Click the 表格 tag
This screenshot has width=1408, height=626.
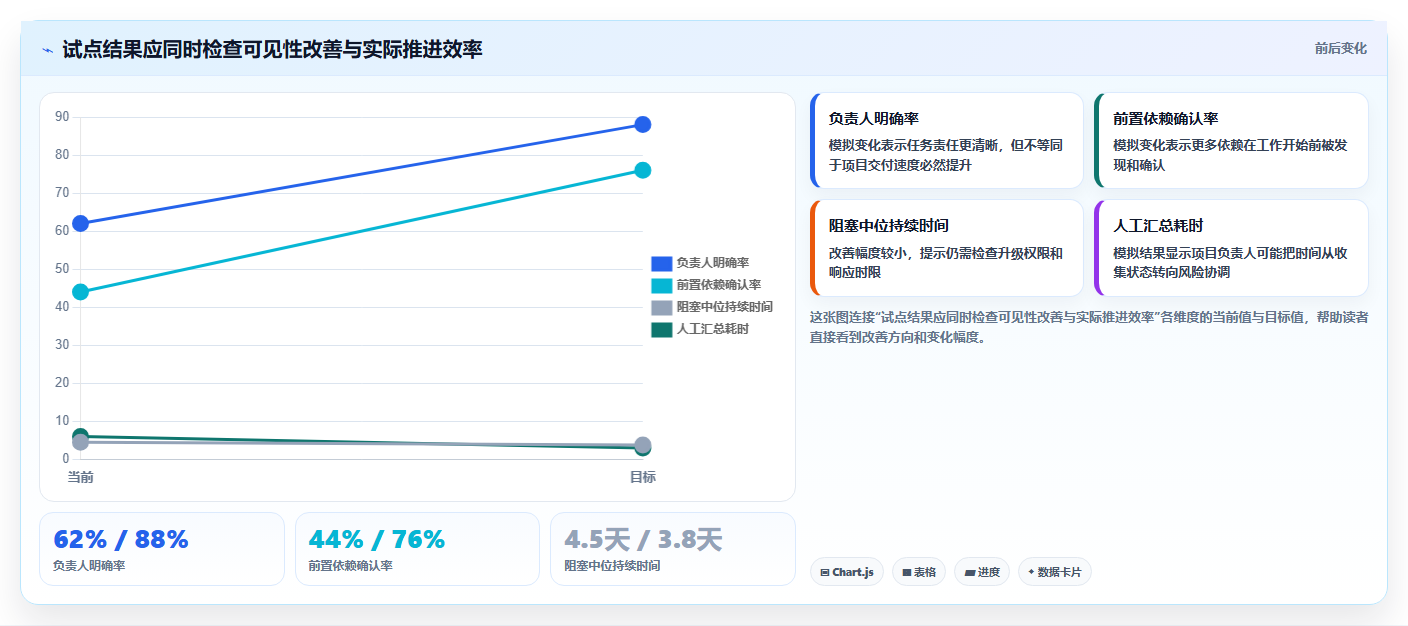[919, 572]
